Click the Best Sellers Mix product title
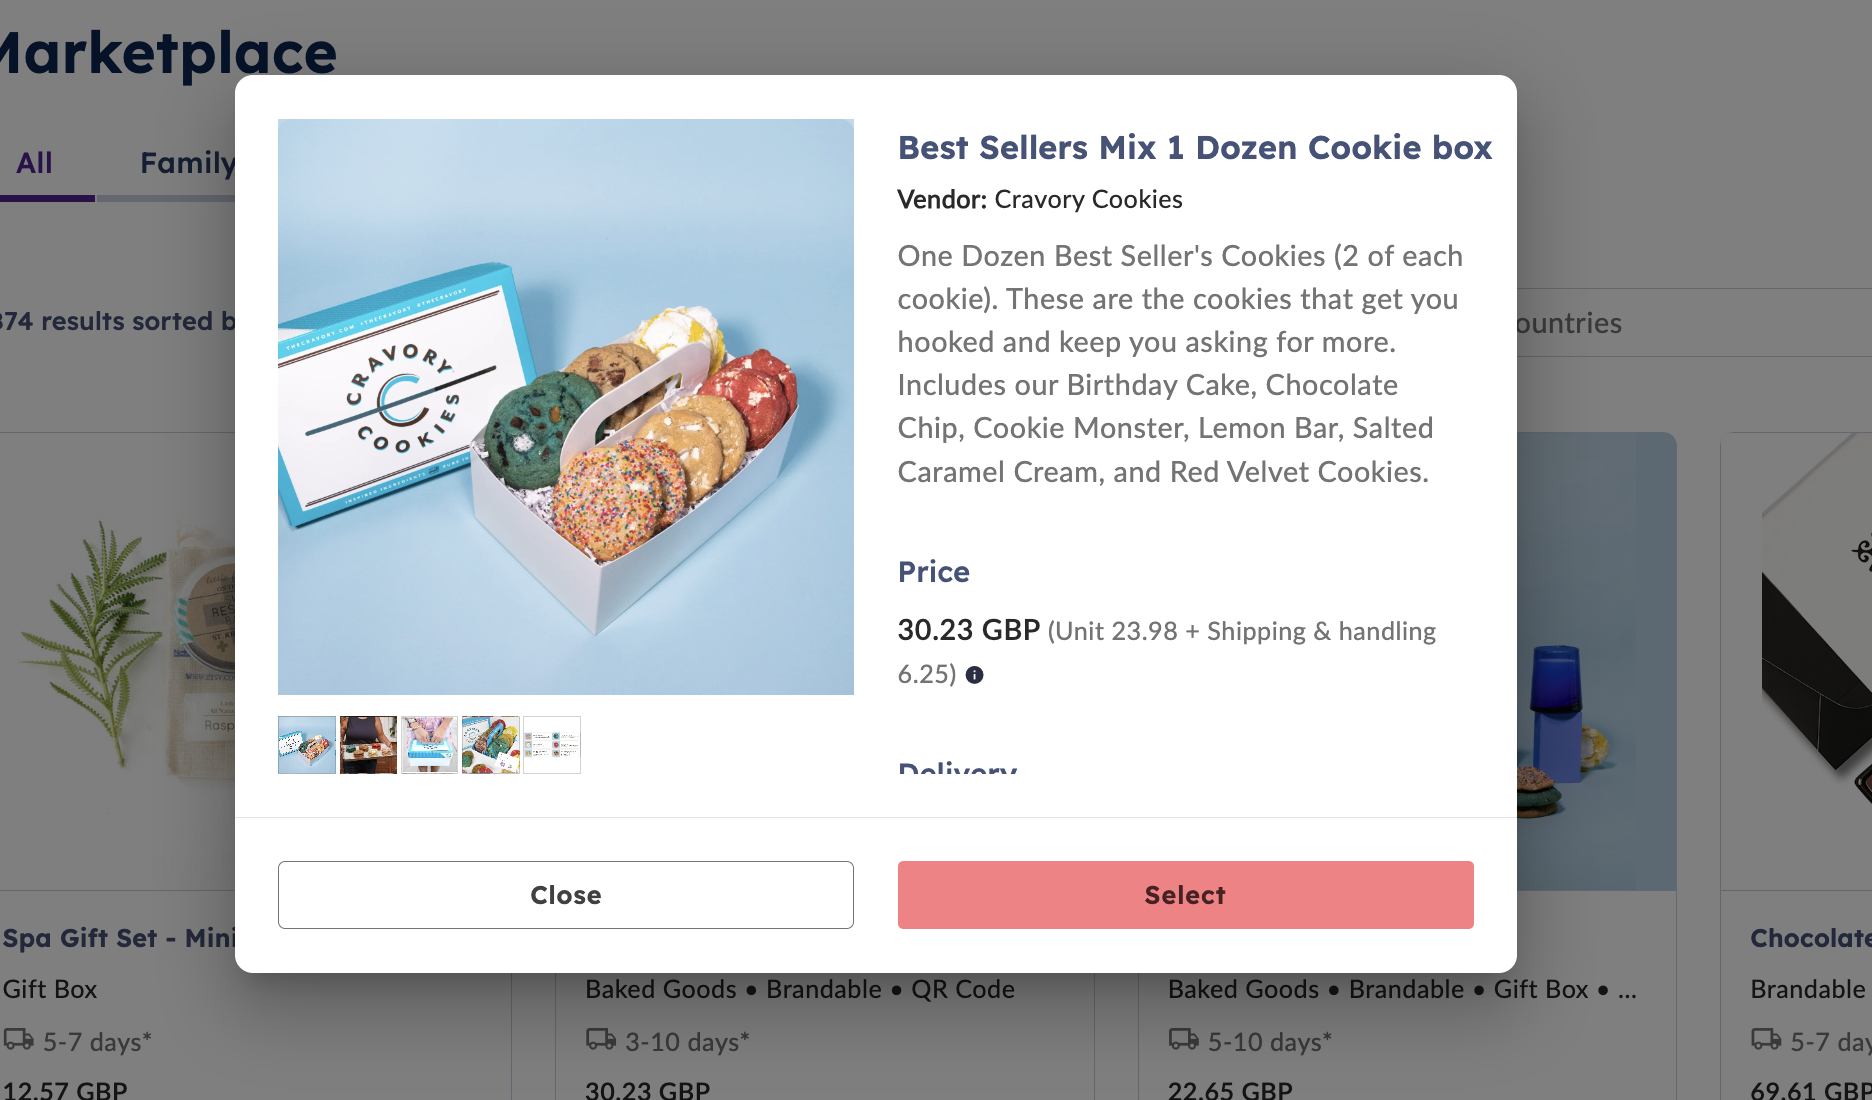Viewport: 1872px width, 1100px height. click(x=1195, y=148)
